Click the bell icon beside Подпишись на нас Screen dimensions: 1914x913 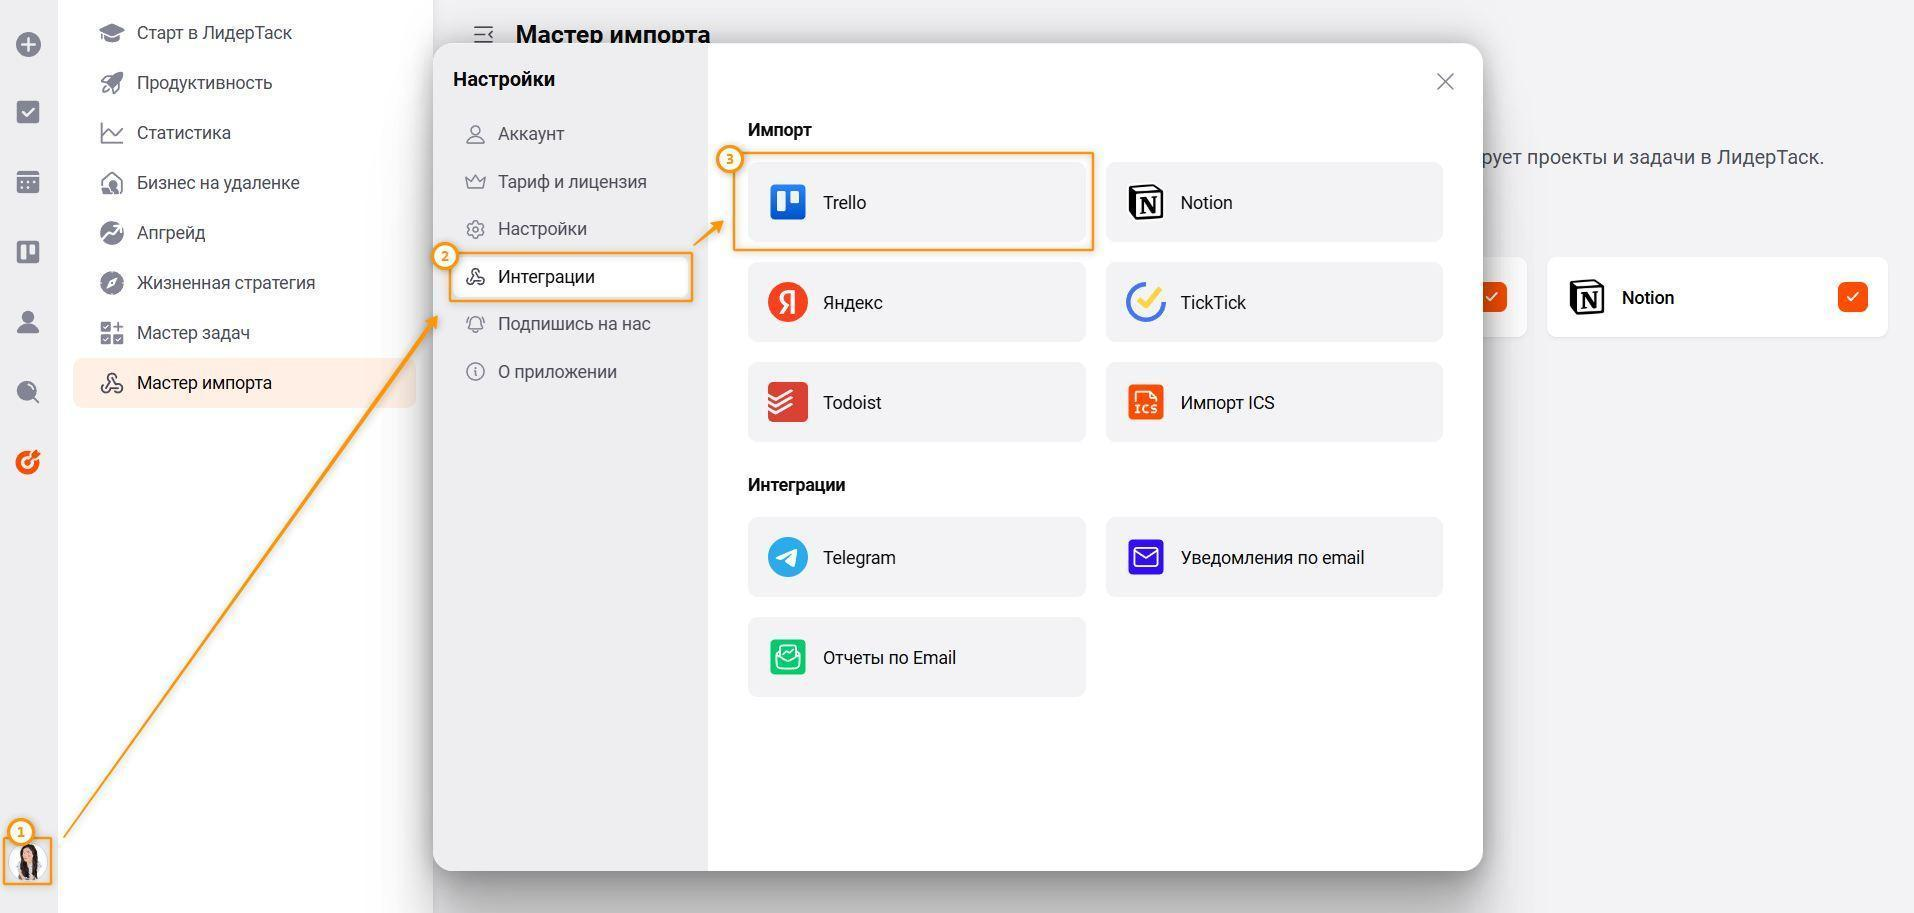coord(476,324)
